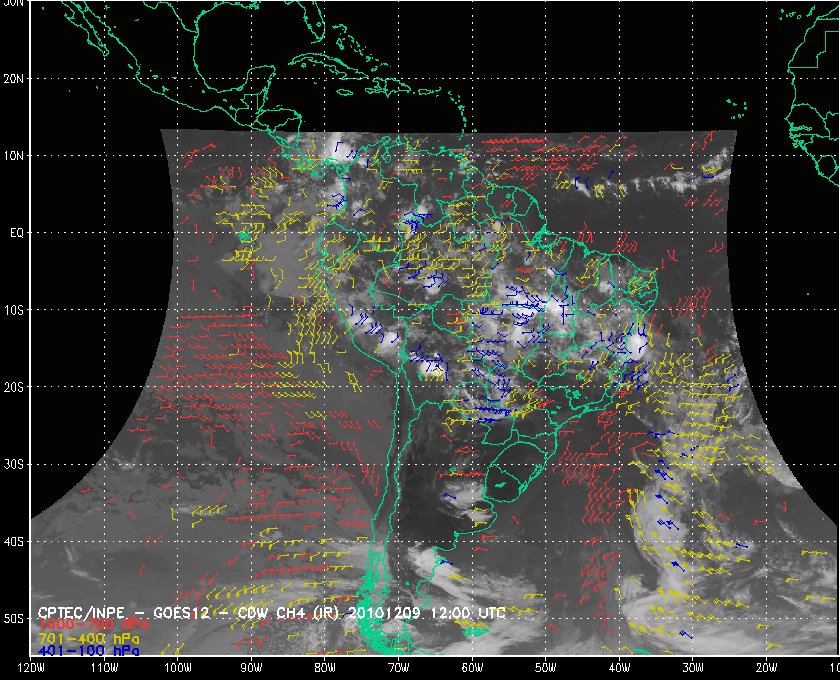The width and height of the screenshot is (840, 680).
Task: Click the blue 401-100 hPa legend entry
Action: (x=88, y=651)
